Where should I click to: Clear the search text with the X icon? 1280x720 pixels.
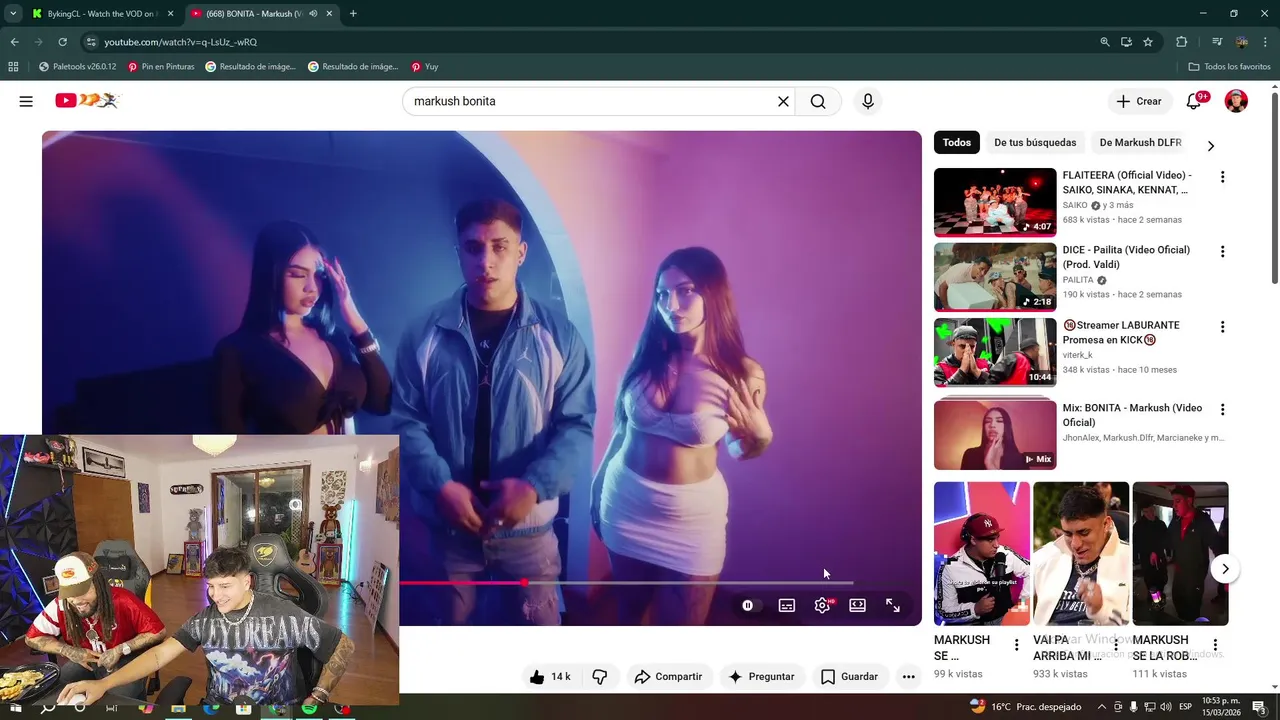(x=783, y=101)
